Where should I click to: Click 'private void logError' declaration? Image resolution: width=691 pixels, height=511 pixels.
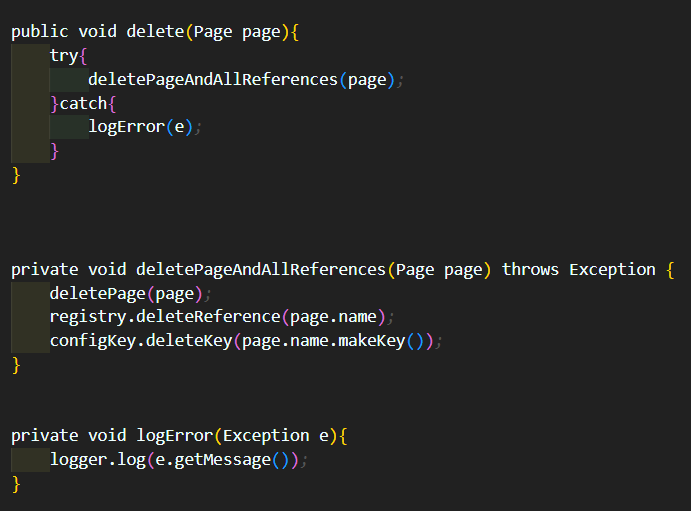112,436
